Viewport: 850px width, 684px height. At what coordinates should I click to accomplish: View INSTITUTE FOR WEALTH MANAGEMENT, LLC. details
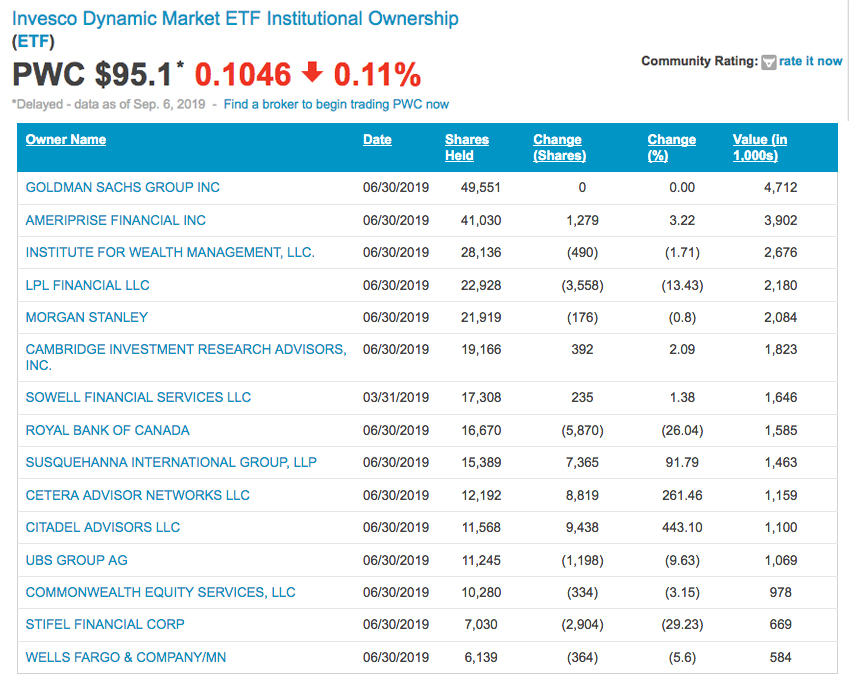pos(170,253)
